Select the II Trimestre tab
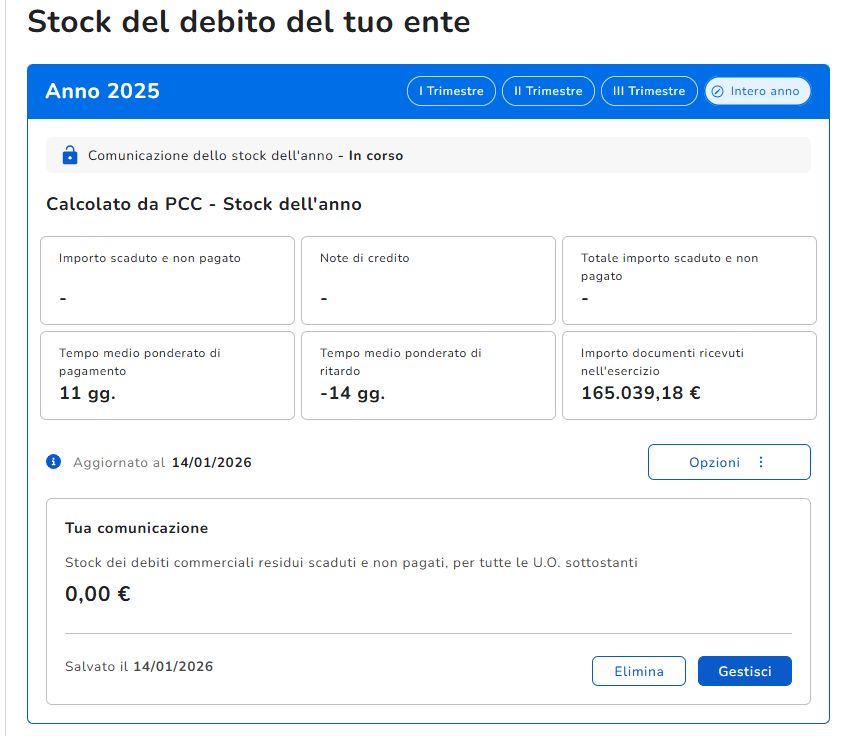Screen dimensions: 848x736 (x=548, y=91)
